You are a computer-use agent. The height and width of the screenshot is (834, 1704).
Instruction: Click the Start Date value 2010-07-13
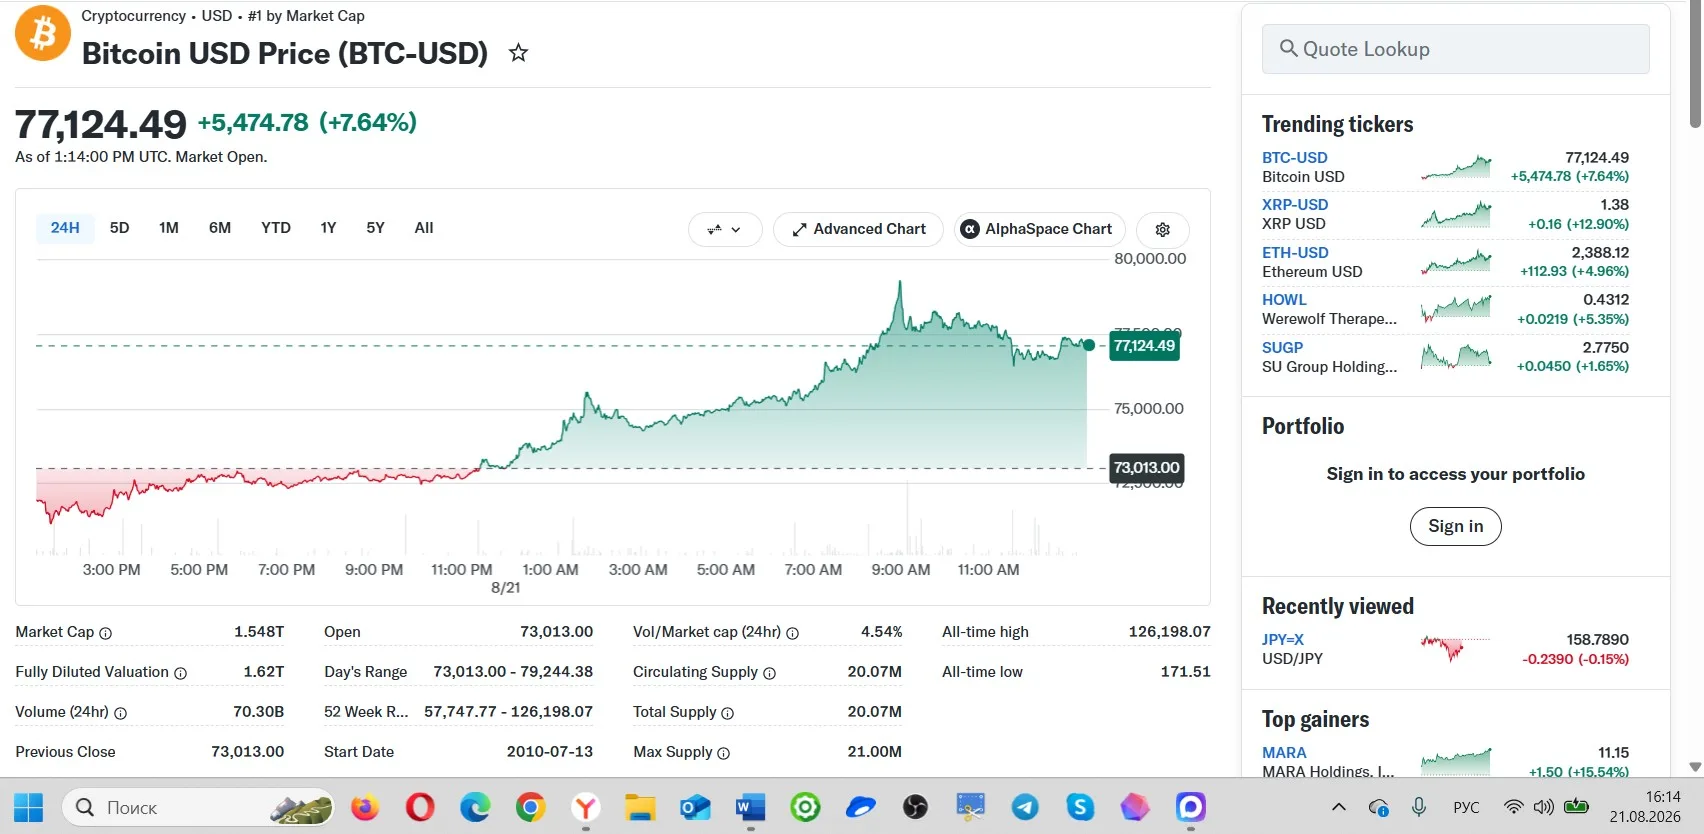coord(550,752)
